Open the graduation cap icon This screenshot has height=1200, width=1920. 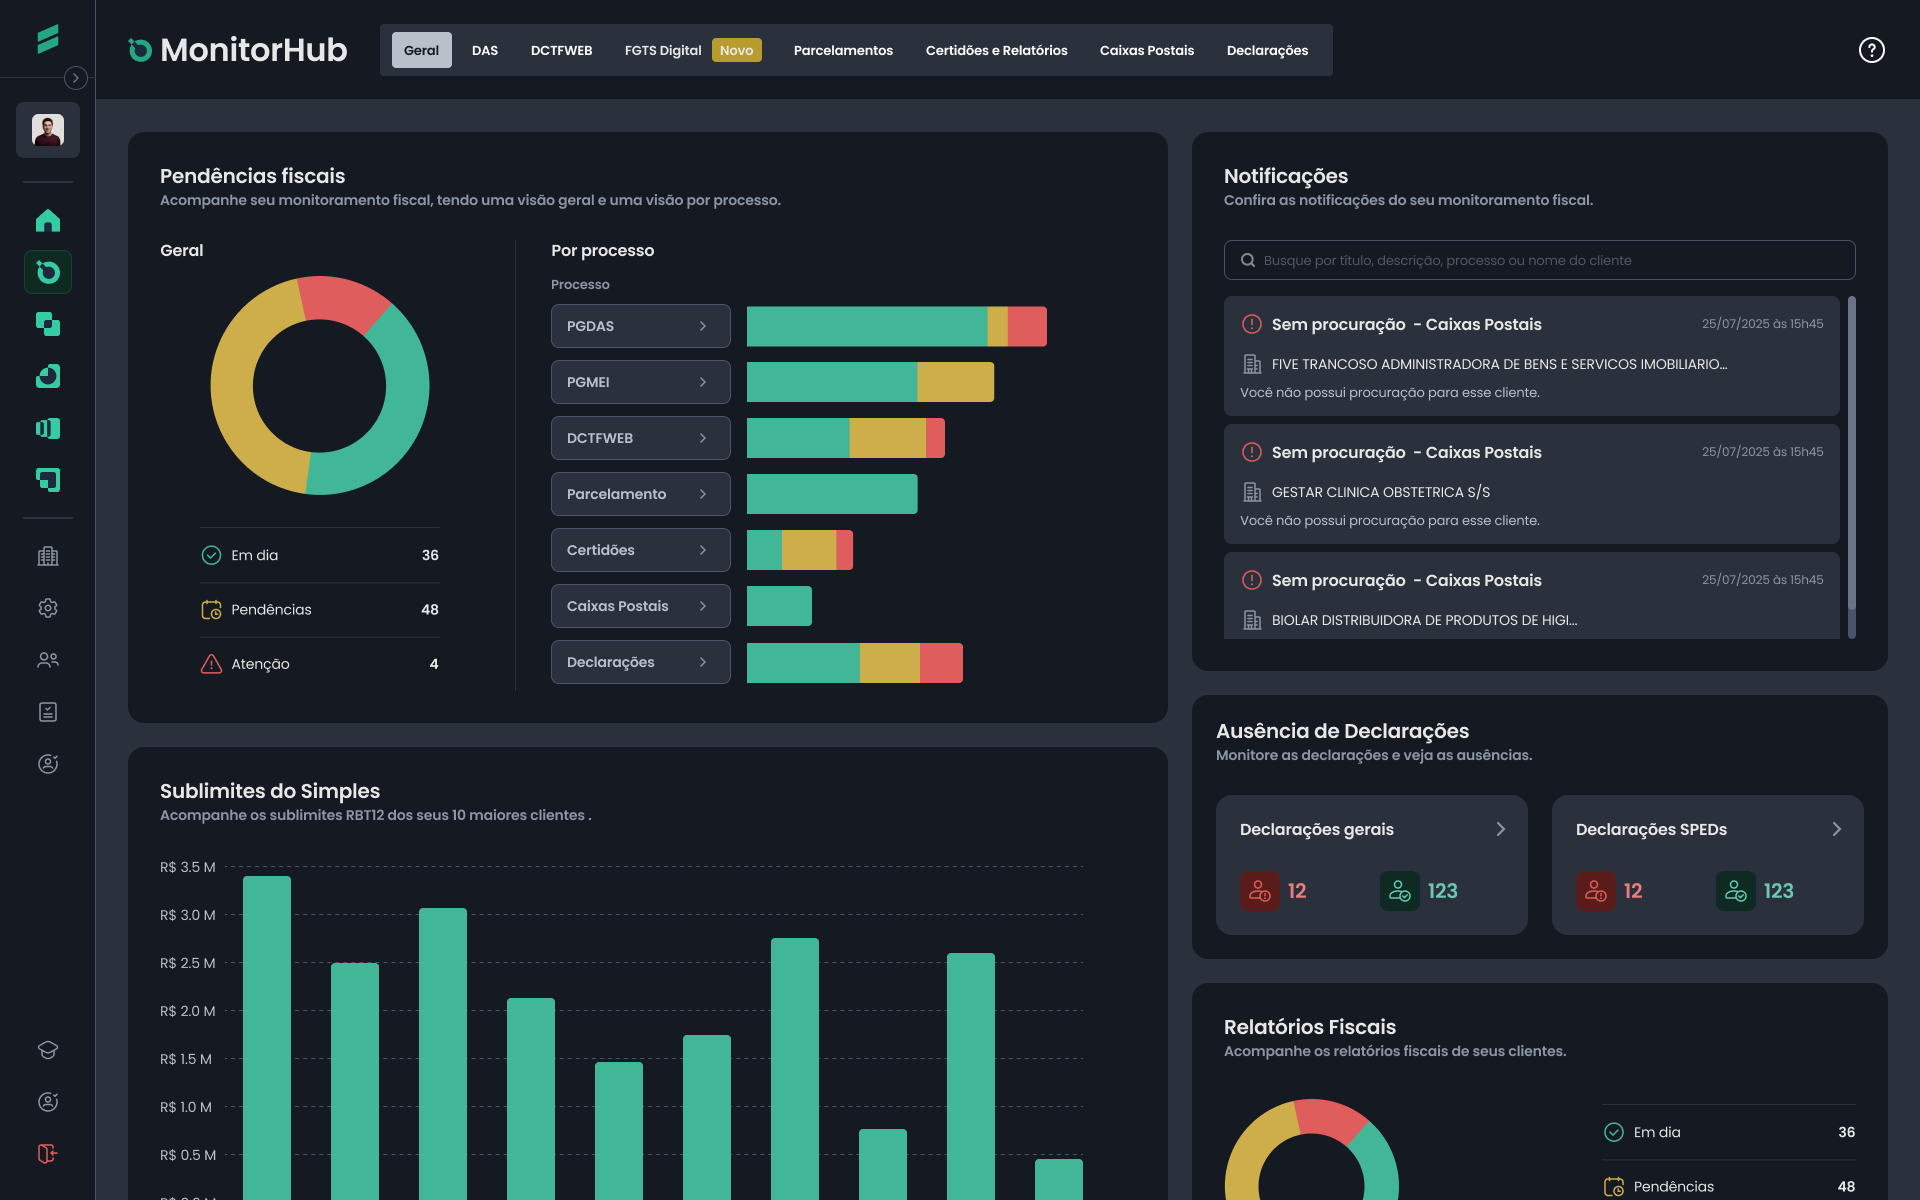[47, 1049]
